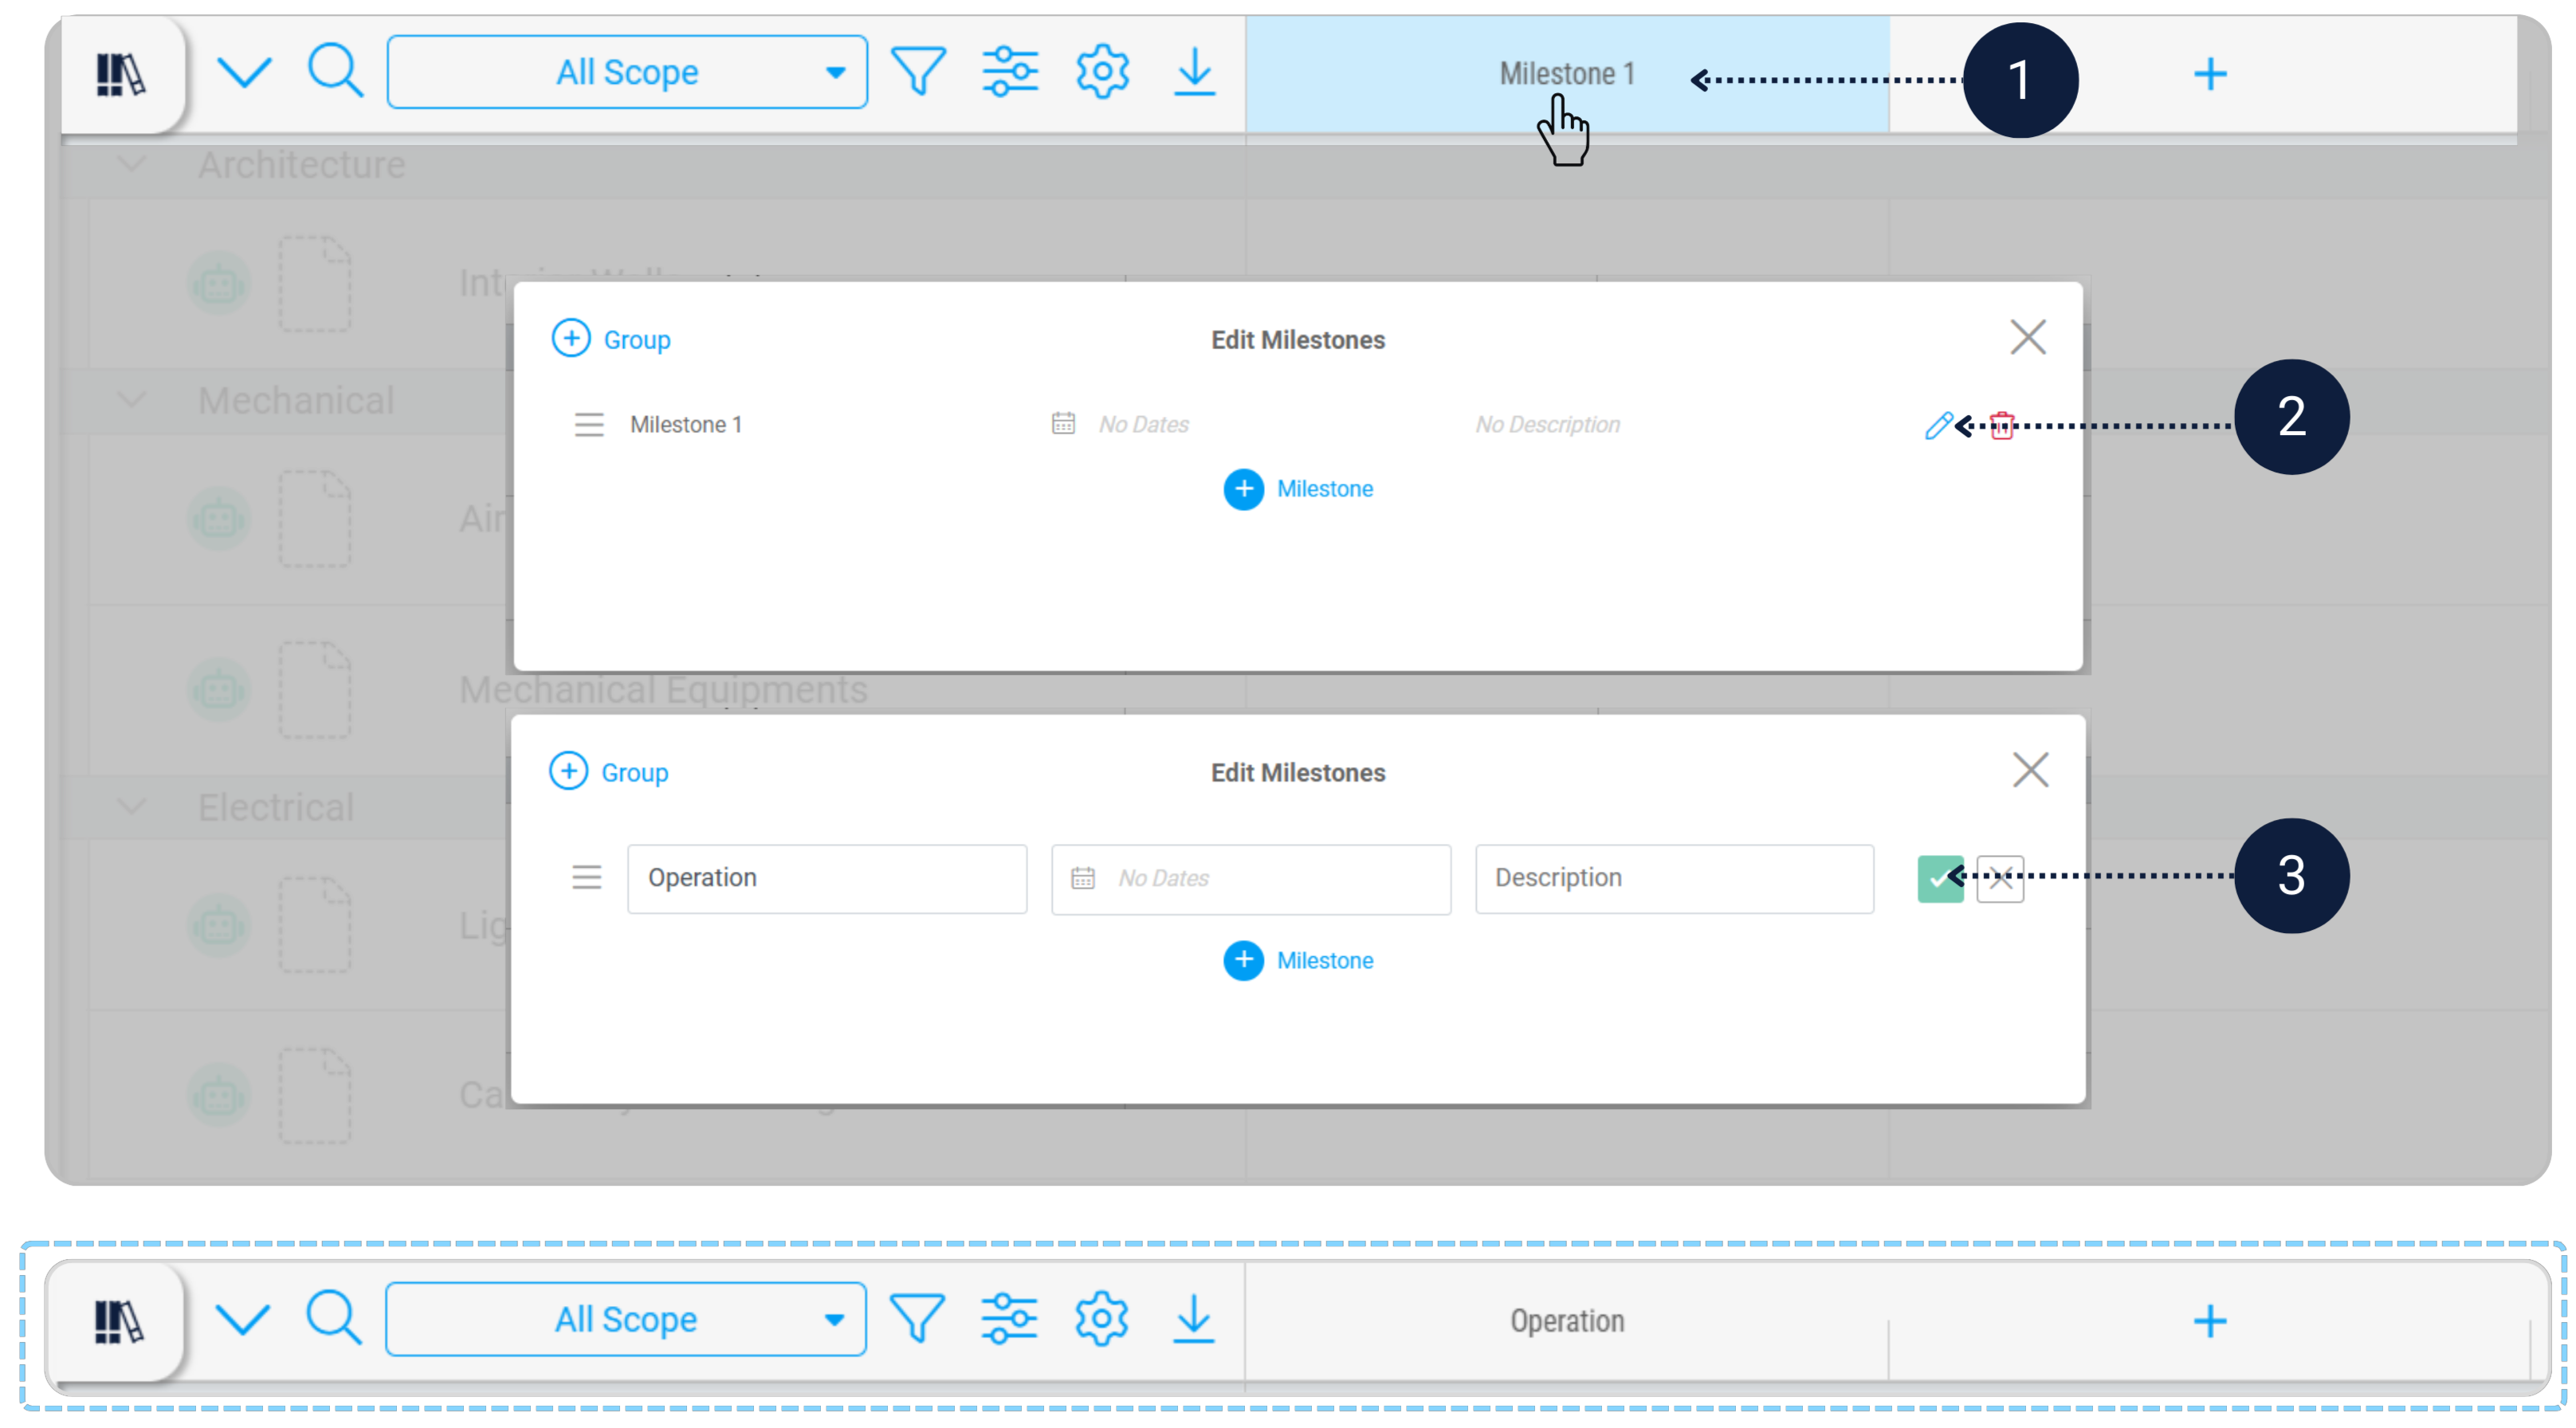This screenshot has height=1428, width=2576.
Task: Click the filter funnel icon in the top toolbar
Action: 917,72
